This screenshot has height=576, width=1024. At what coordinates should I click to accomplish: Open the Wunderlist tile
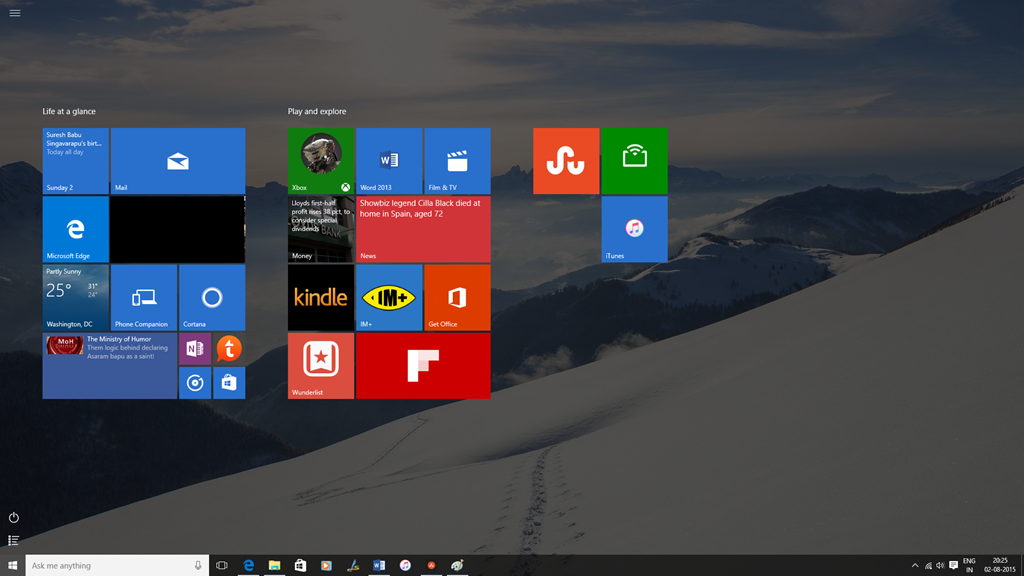coord(321,366)
